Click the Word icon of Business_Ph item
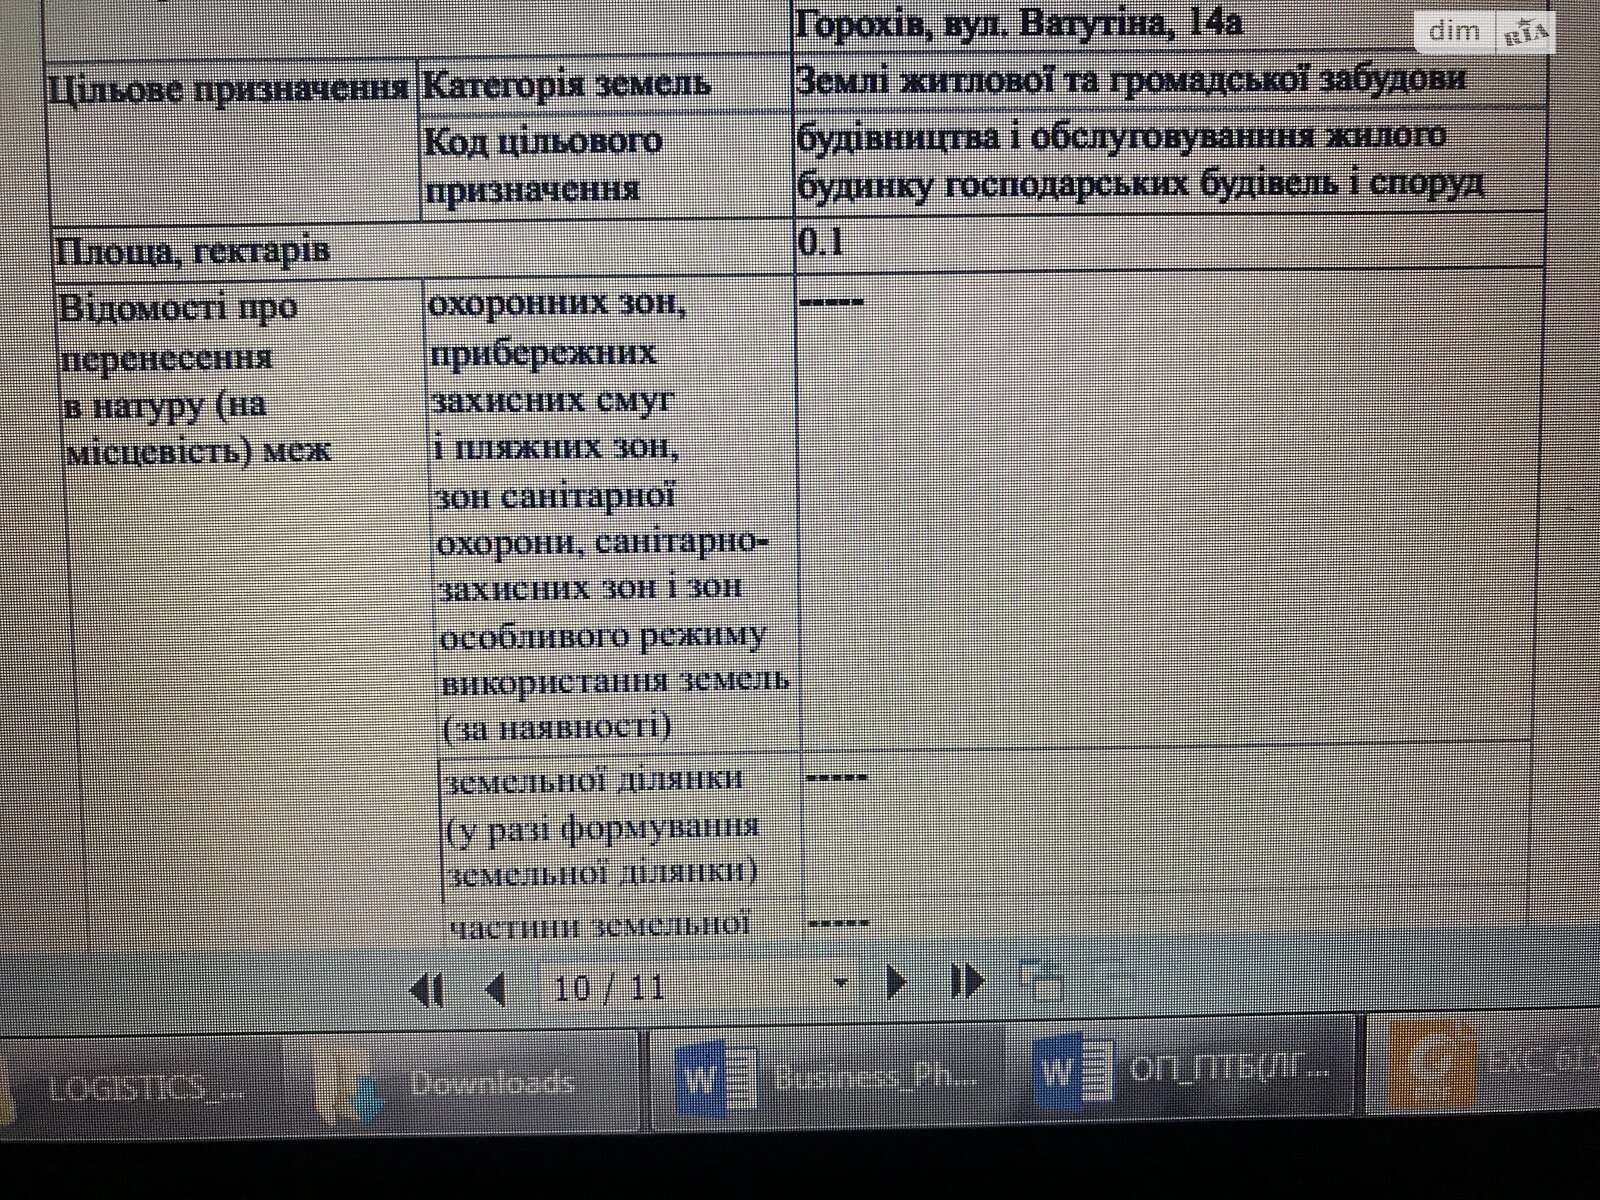Image resolution: width=1600 pixels, height=1200 pixels. click(x=718, y=1078)
